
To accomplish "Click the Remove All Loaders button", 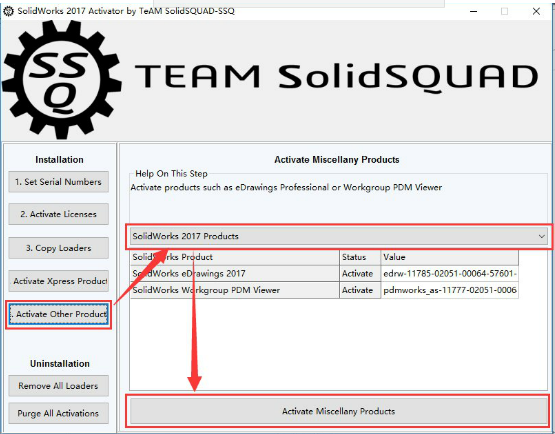I will pos(58,386).
